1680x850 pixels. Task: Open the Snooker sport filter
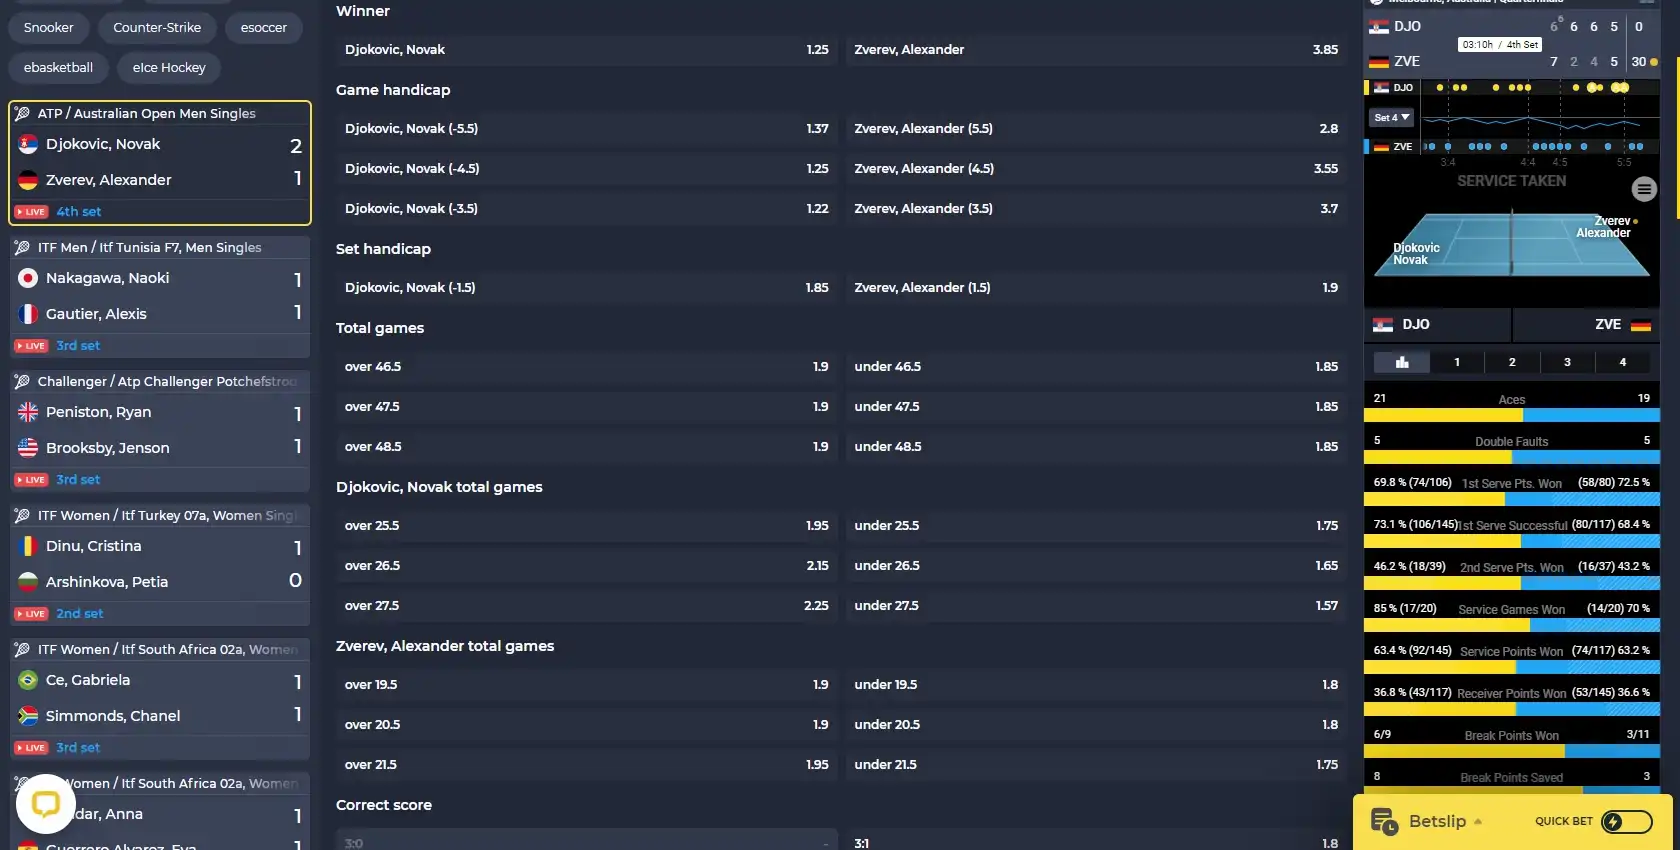[x=49, y=28]
